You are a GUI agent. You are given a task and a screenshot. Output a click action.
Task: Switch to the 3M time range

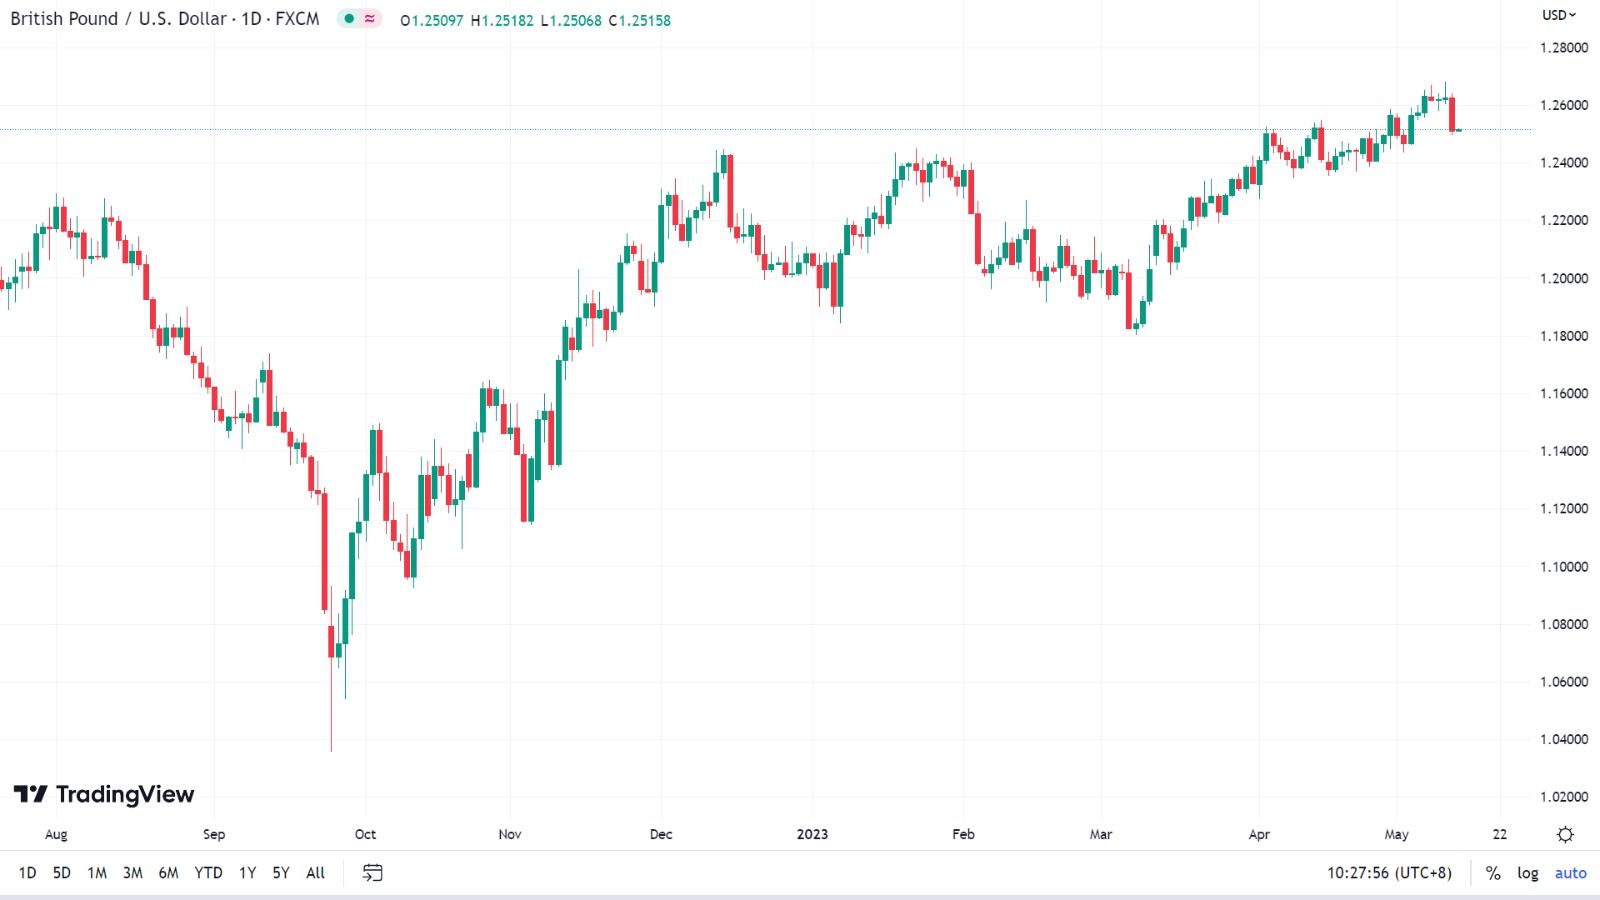click(133, 873)
